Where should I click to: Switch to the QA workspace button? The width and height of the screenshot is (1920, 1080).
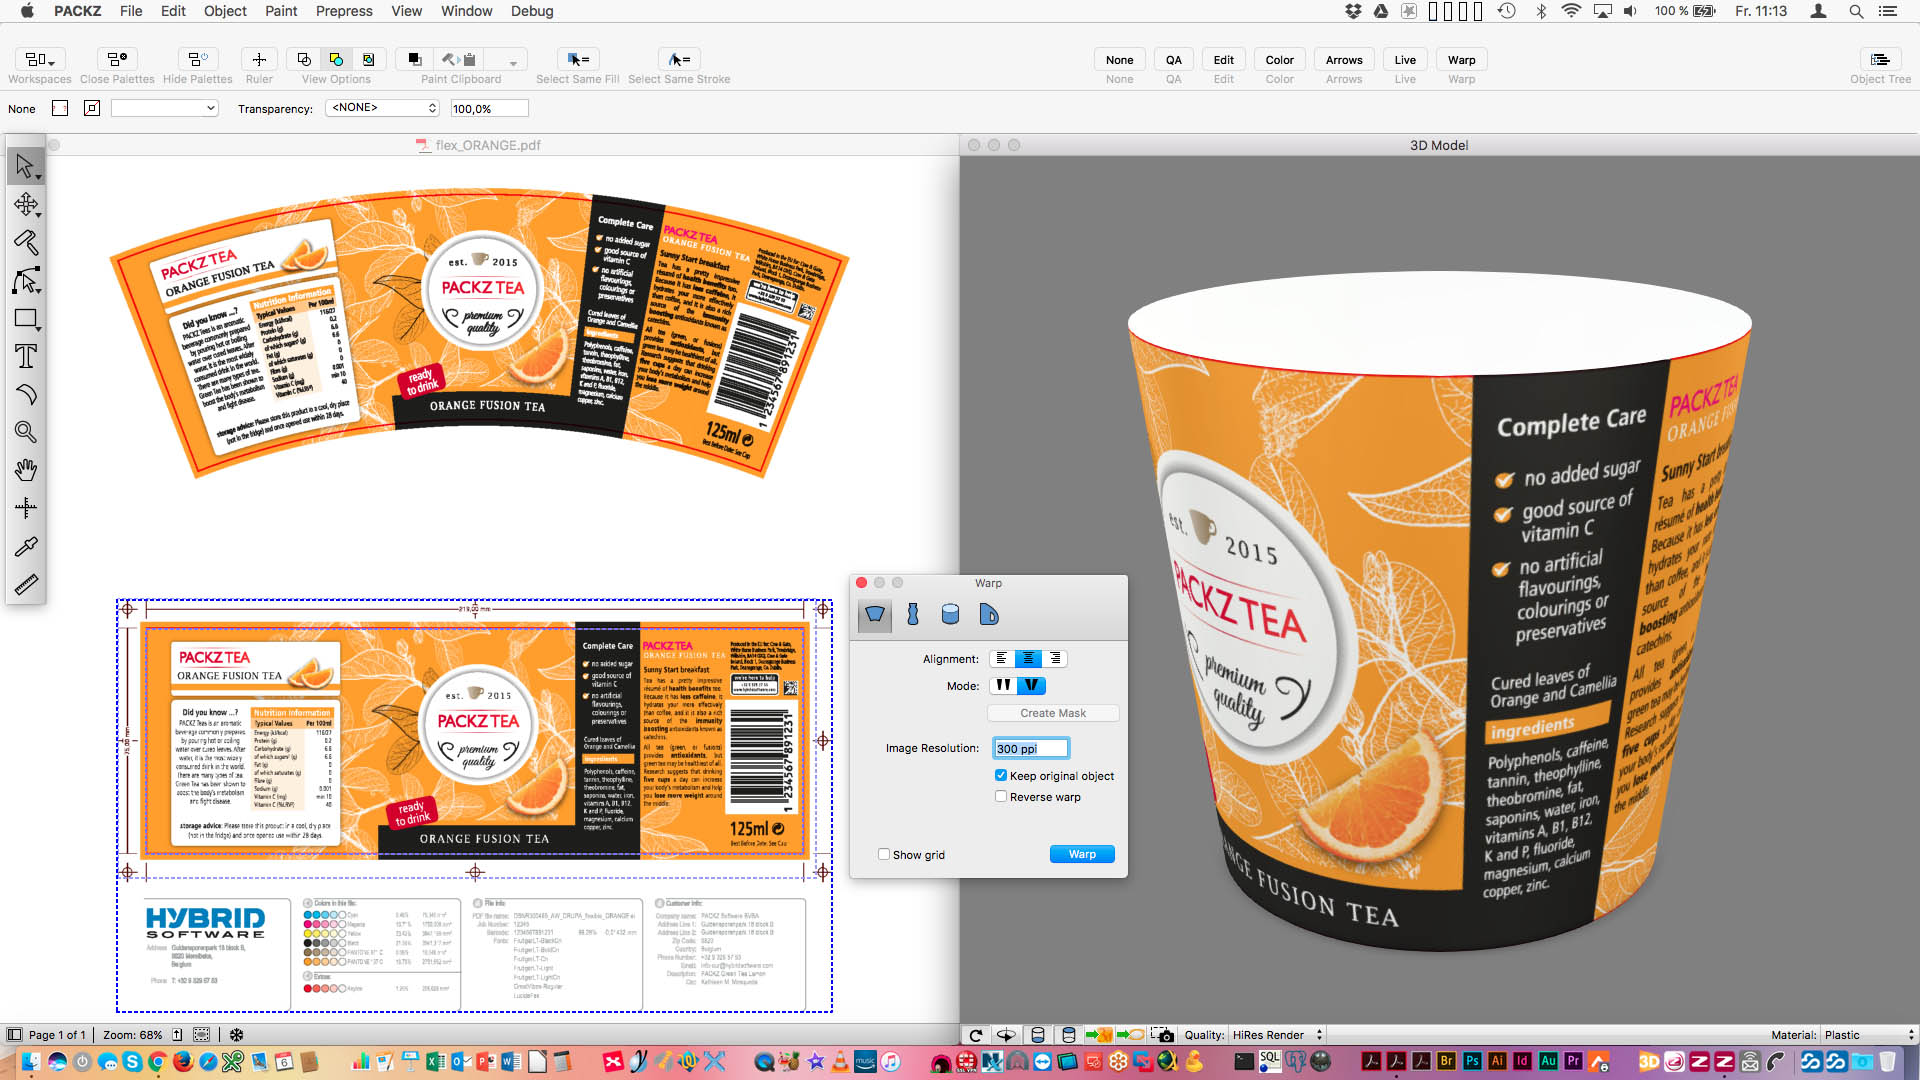pyautogui.click(x=1173, y=60)
